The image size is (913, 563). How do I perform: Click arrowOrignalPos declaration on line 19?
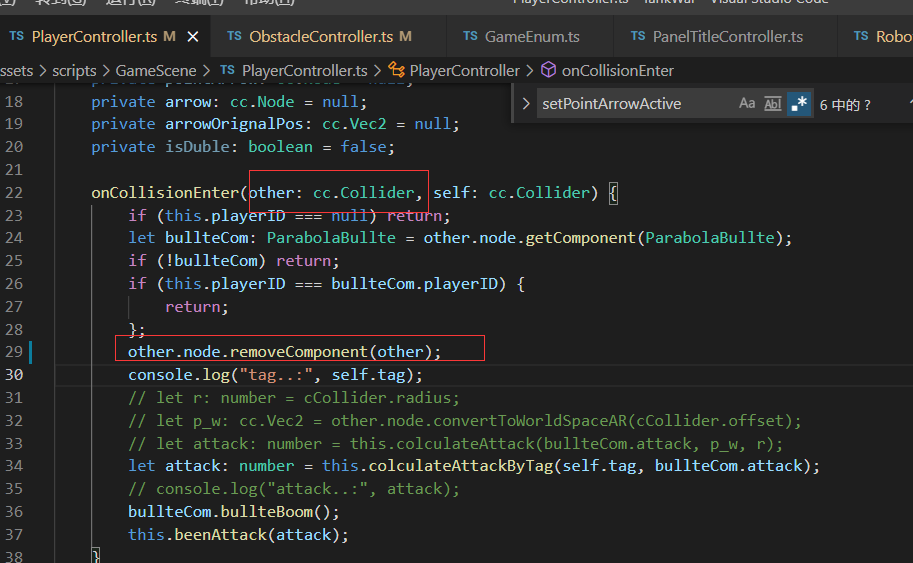[234, 124]
